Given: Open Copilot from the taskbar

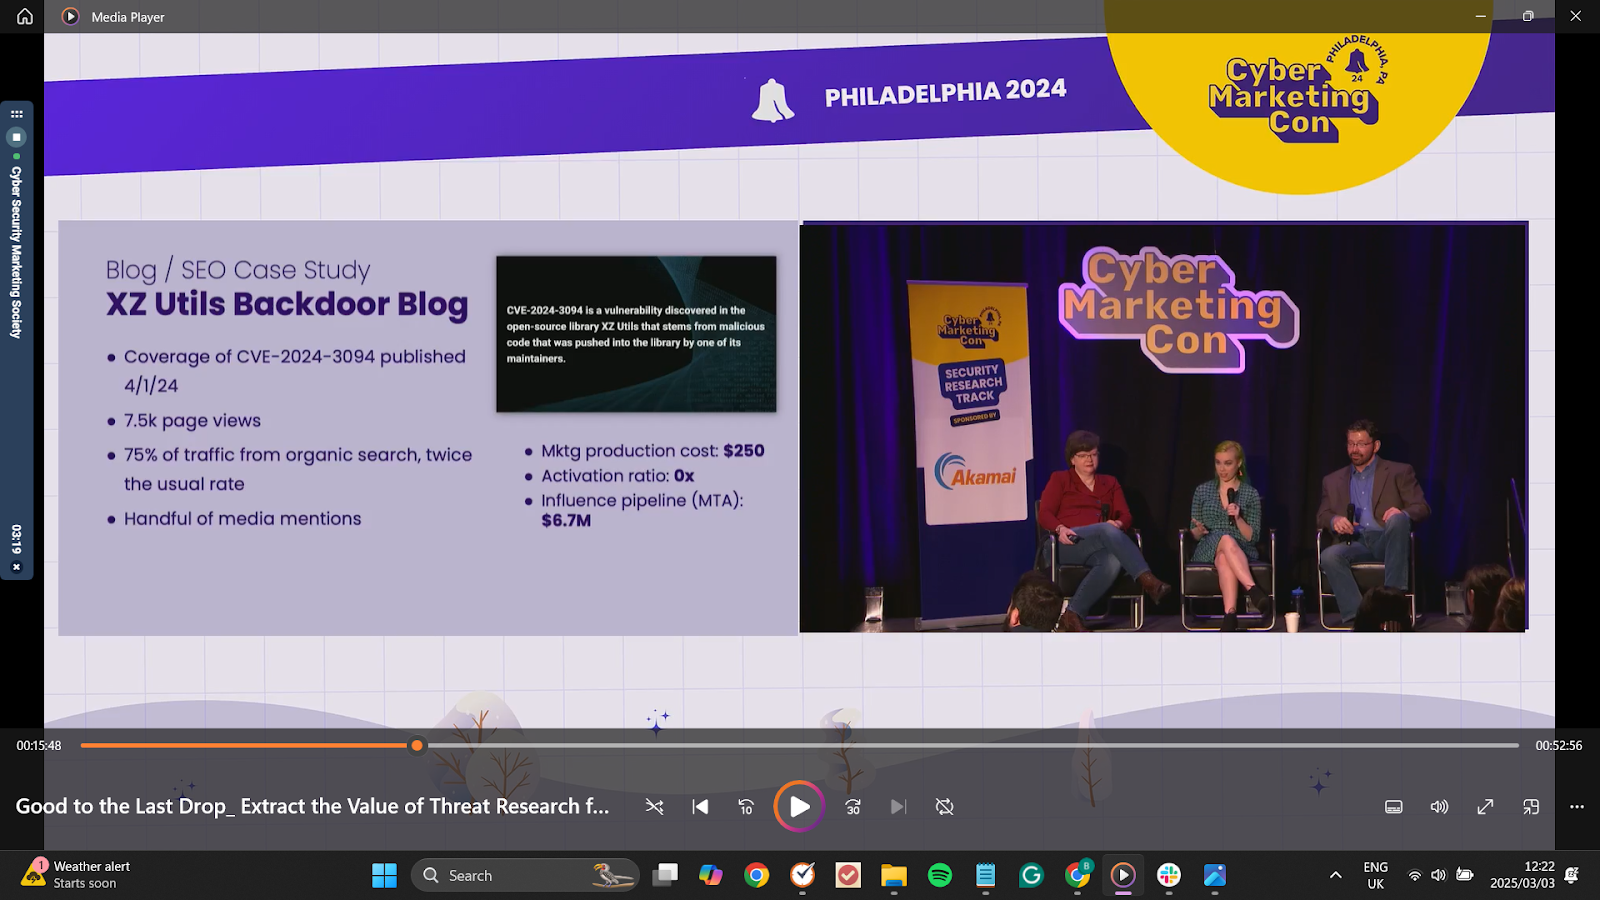Looking at the screenshot, I should pos(711,875).
